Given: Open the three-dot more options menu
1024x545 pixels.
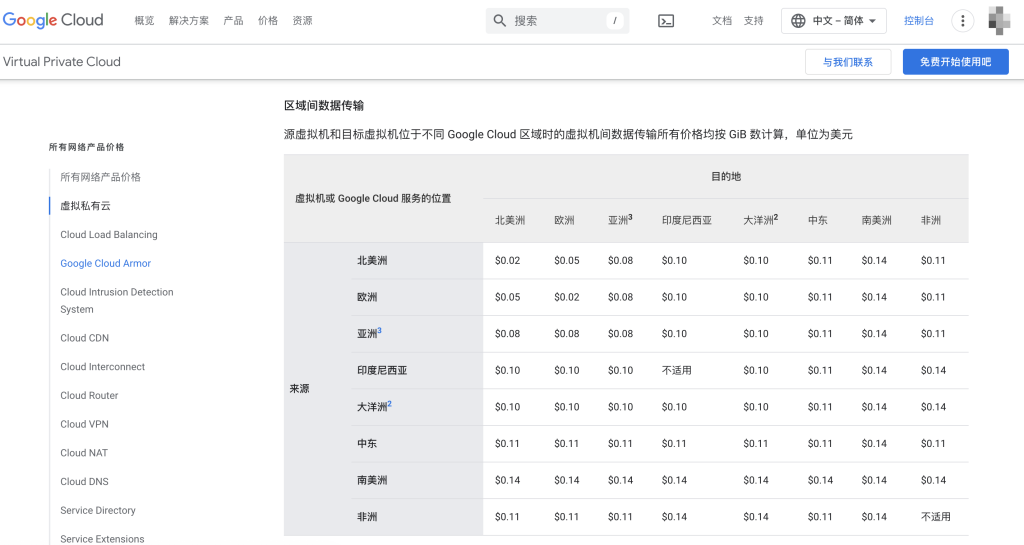Looking at the screenshot, I should (x=962, y=21).
